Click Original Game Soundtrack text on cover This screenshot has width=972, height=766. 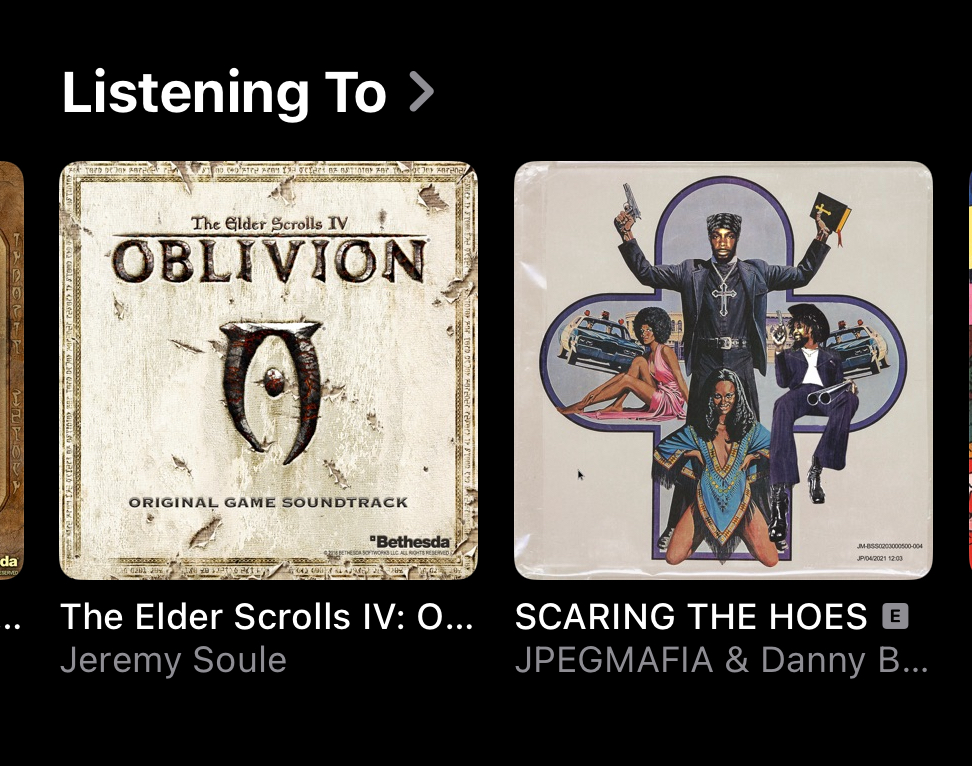click(268, 503)
